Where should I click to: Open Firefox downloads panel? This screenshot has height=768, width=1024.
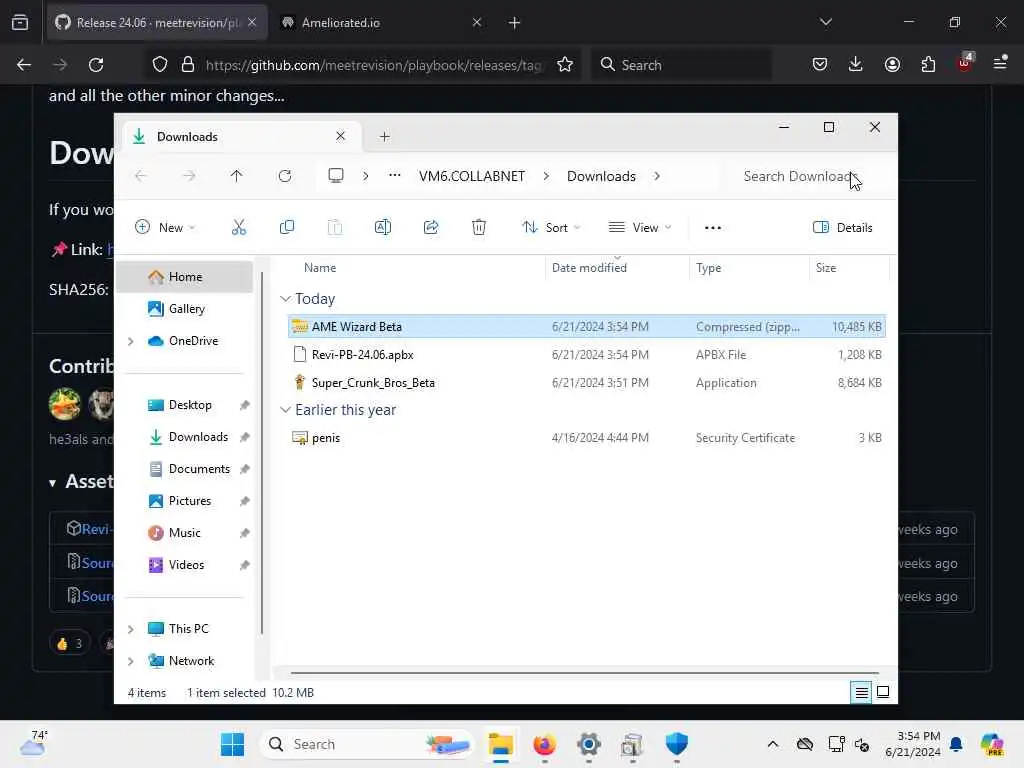(x=856, y=64)
